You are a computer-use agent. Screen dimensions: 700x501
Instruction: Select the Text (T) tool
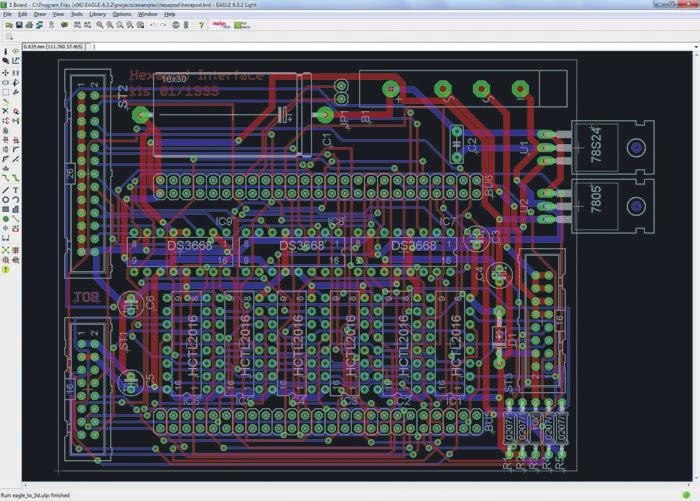16,190
